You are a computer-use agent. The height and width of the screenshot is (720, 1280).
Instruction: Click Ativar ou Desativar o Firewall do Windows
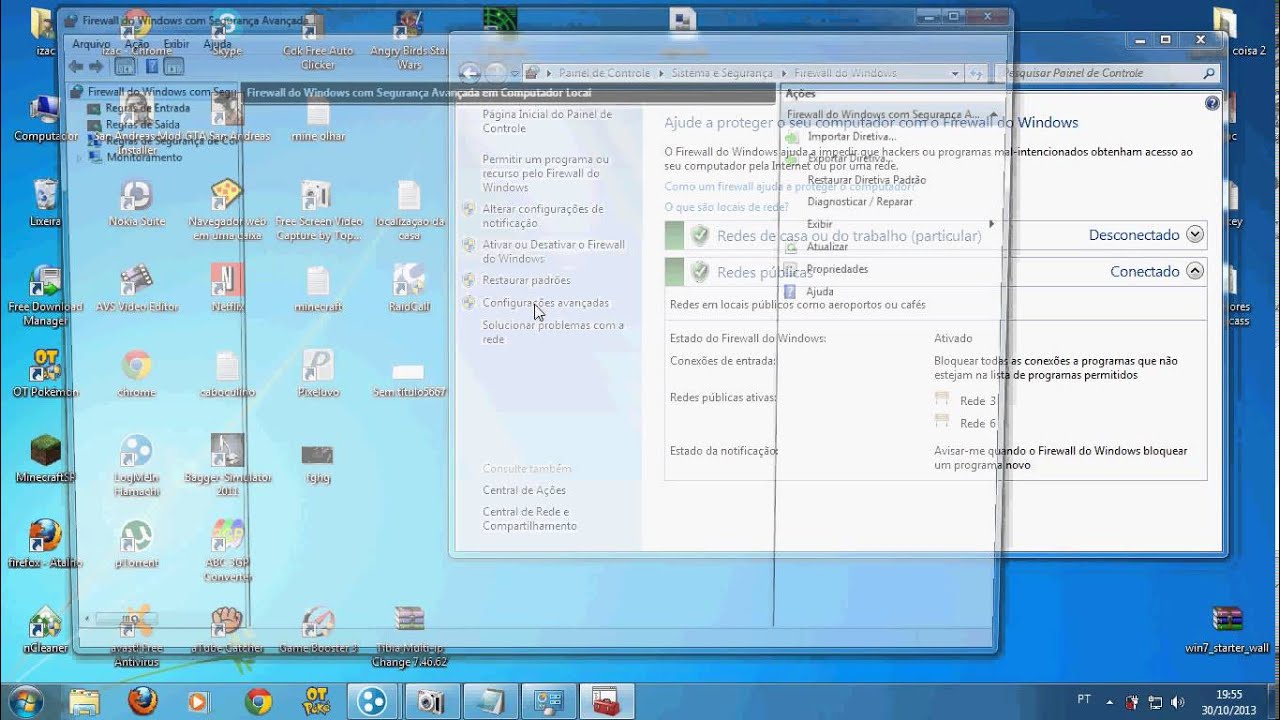coord(553,252)
